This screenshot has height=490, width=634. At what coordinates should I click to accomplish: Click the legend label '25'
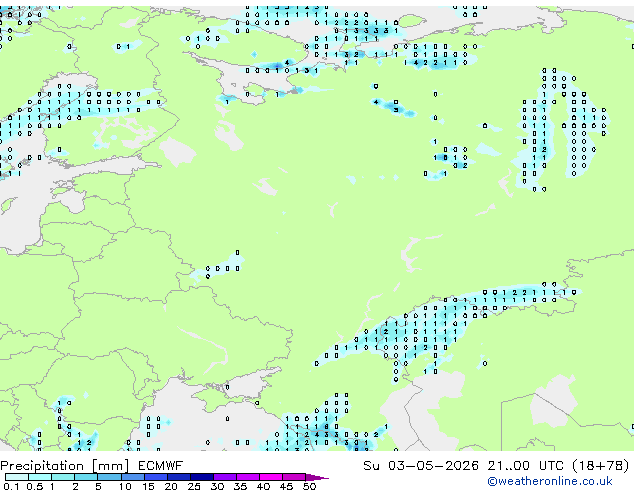tap(194, 486)
